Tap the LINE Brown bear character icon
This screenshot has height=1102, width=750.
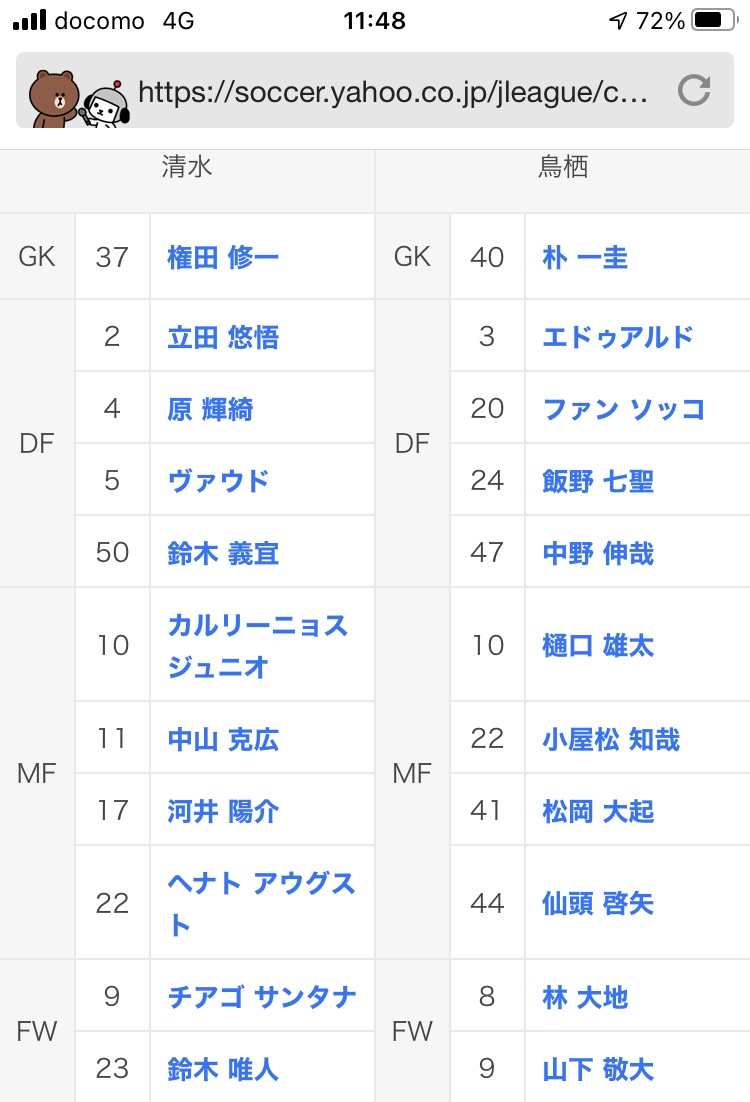[55, 96]
